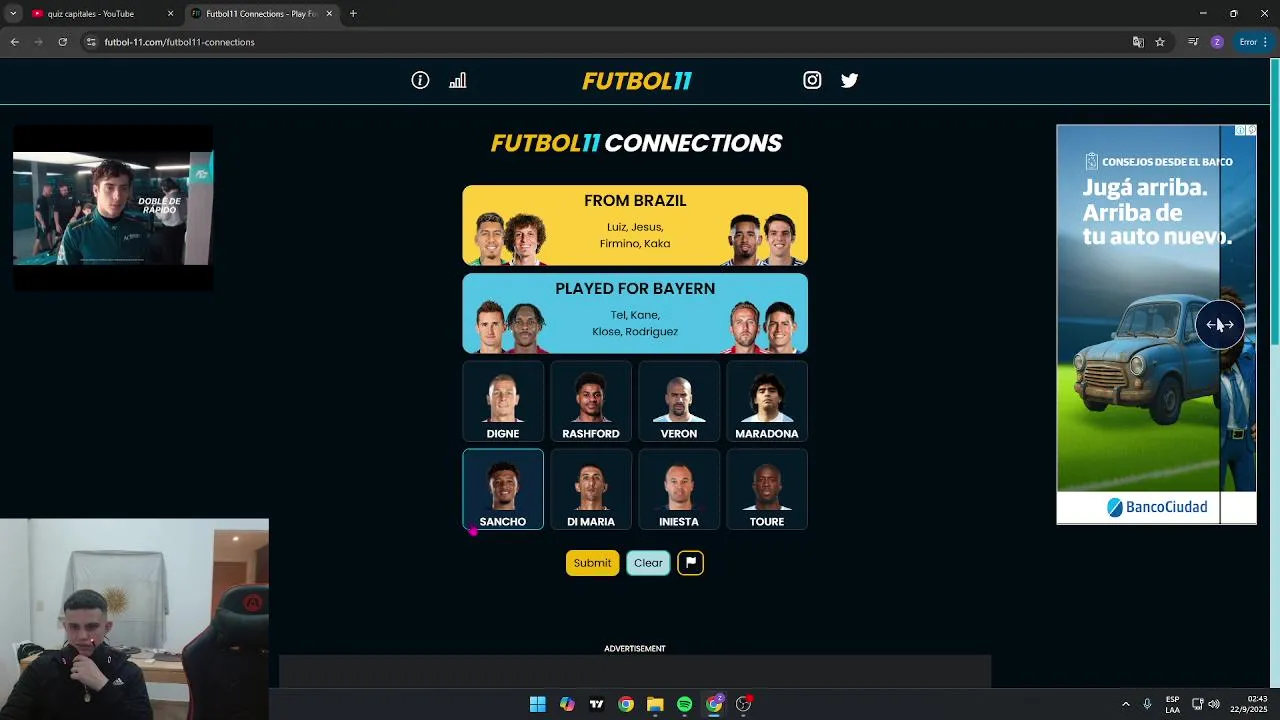Open the Chrome profile avatar Z
Viewport: 1280px width, 720px height.
click(1217, 42)
